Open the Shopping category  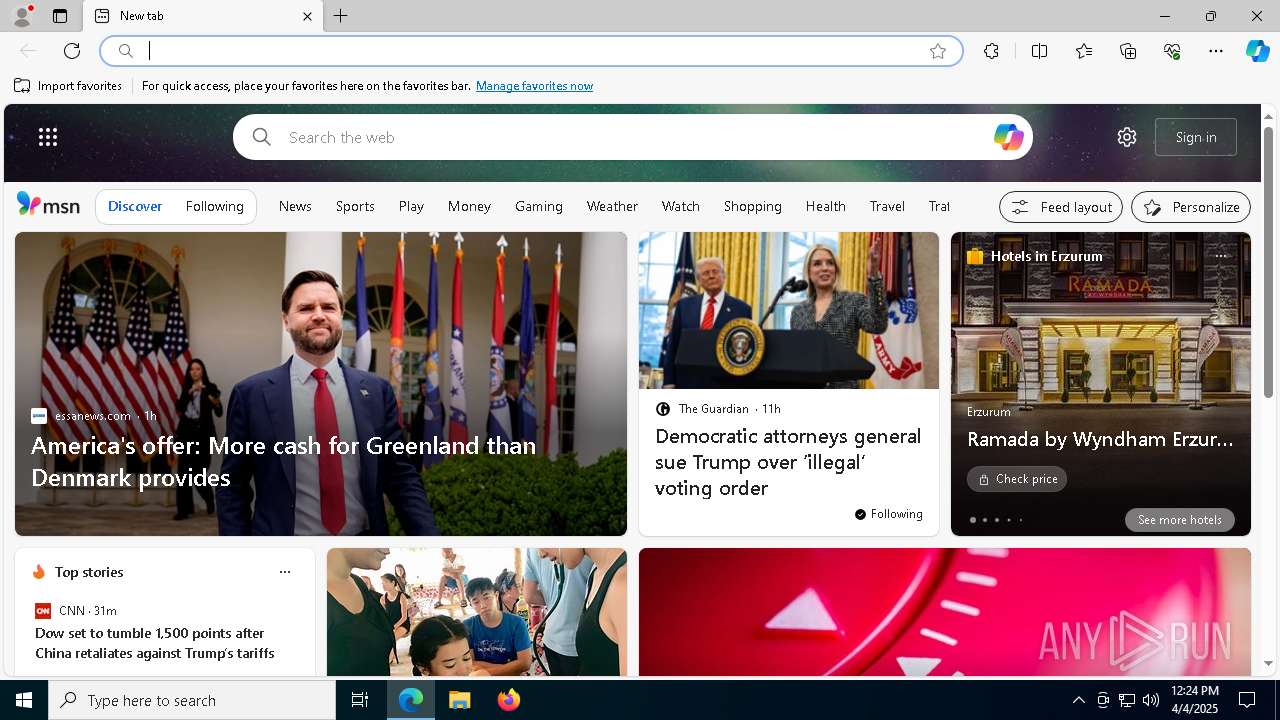[x=752, y=206]
